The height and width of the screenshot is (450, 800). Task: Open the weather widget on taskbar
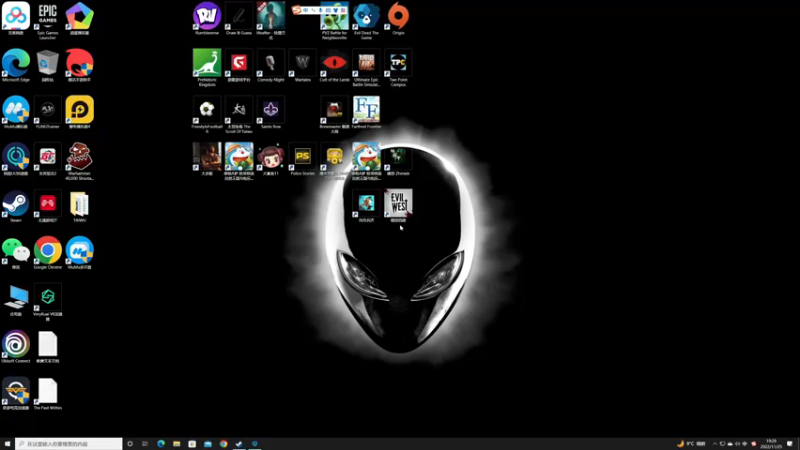[691, 444]
